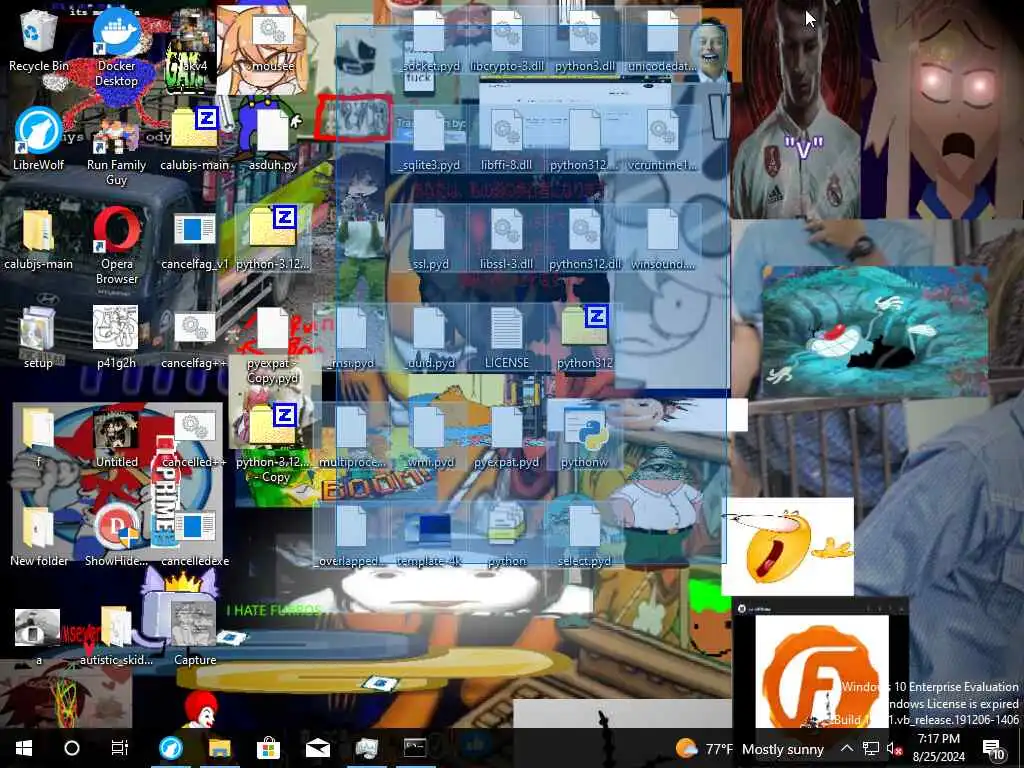Select the libcrypto-3.dll file
Image resolution: width=1024 pixels, height=768 pixels.
(507, 40)
